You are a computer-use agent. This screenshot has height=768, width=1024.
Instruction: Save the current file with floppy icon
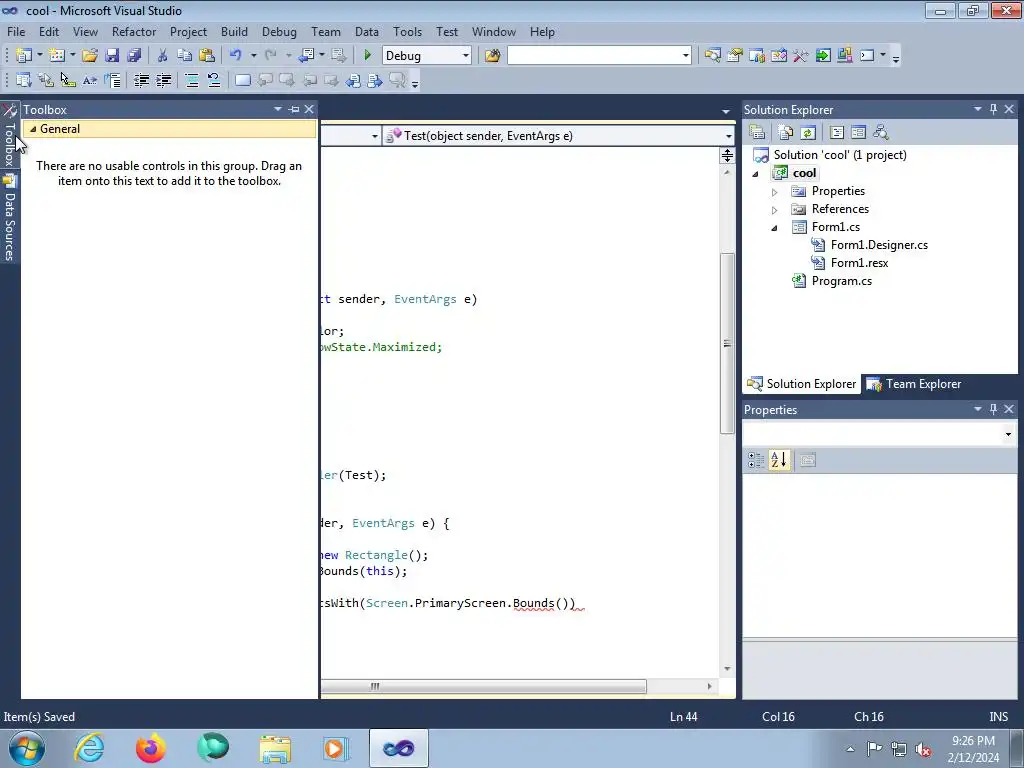112,56
